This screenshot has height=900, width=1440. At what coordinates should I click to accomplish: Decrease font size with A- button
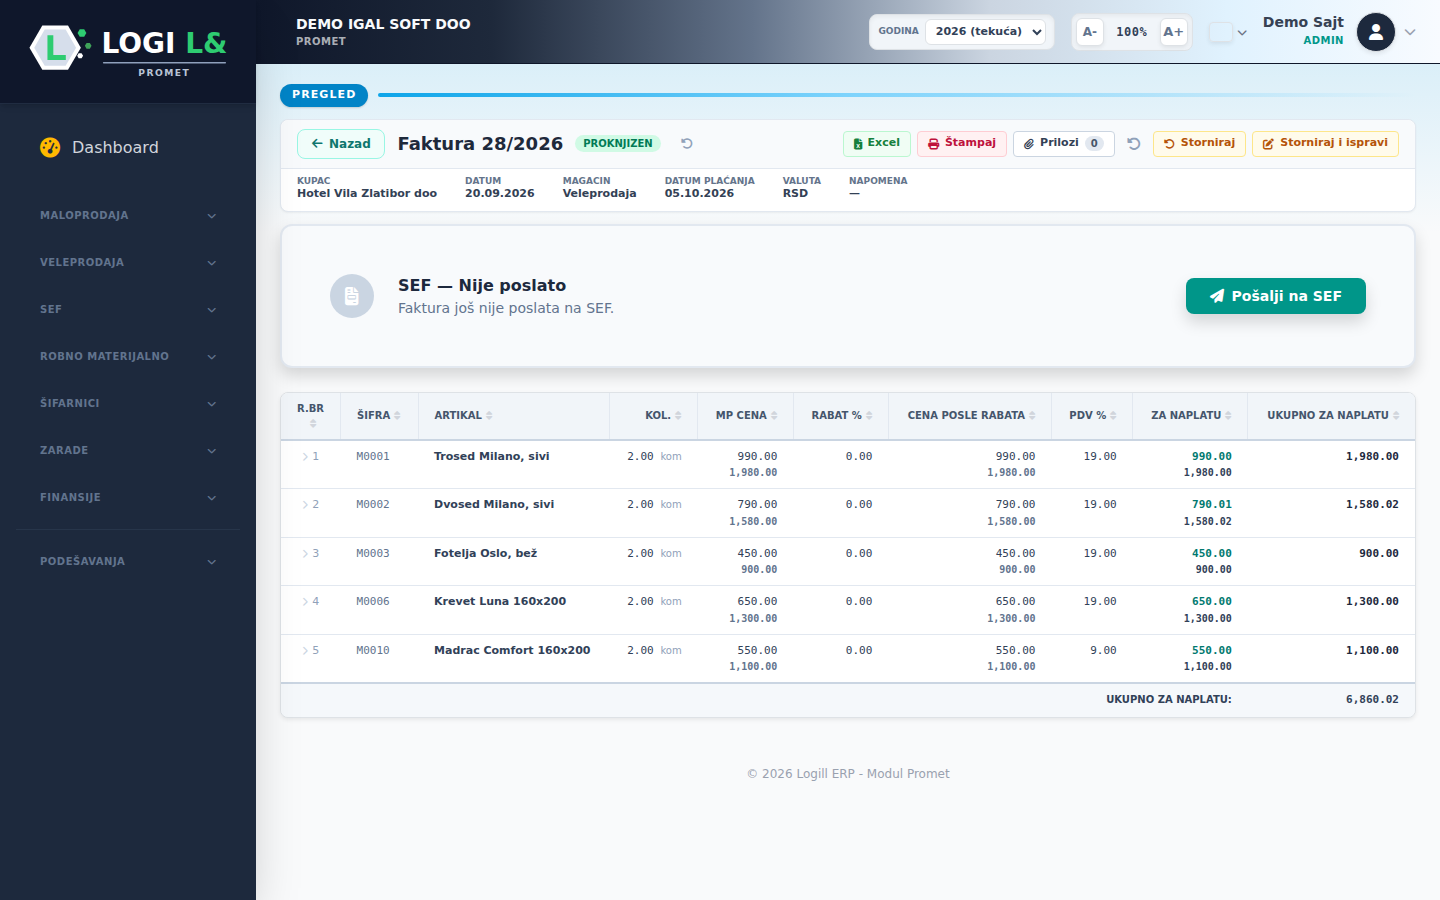(1090, 32)
